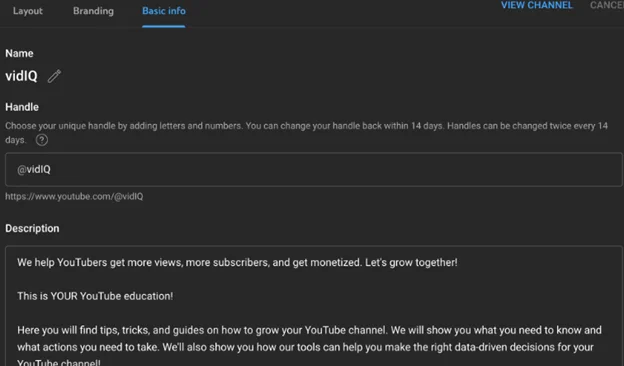
Task: Switch to the Layout tab
Action: [27, 11]
